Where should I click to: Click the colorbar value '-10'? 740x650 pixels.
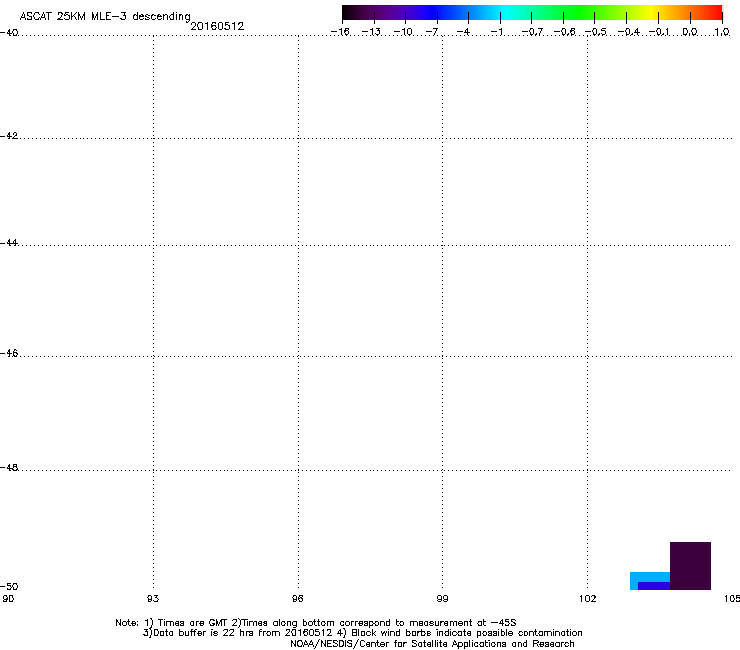tap(403, 32)
